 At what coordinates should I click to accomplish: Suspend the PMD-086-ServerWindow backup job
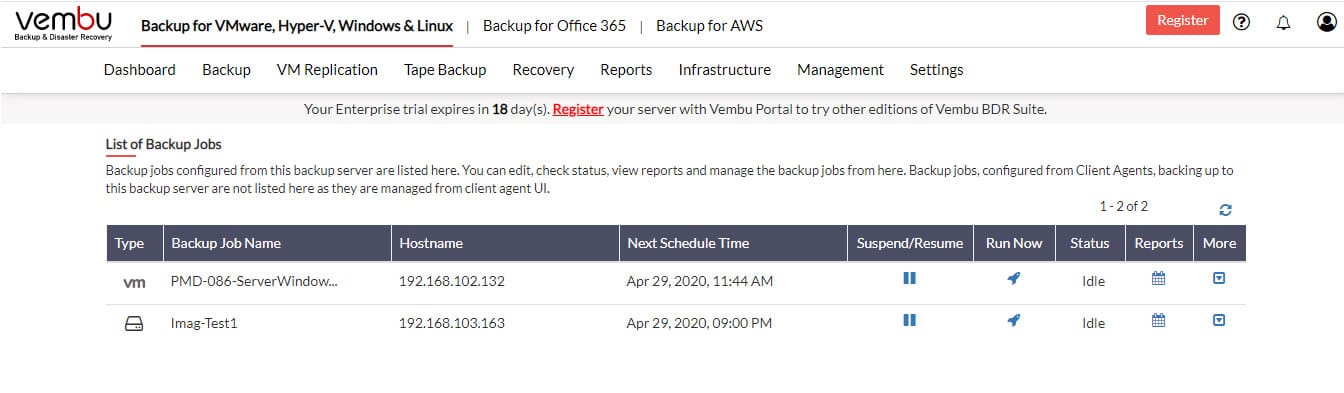click(x=909, y=279)
